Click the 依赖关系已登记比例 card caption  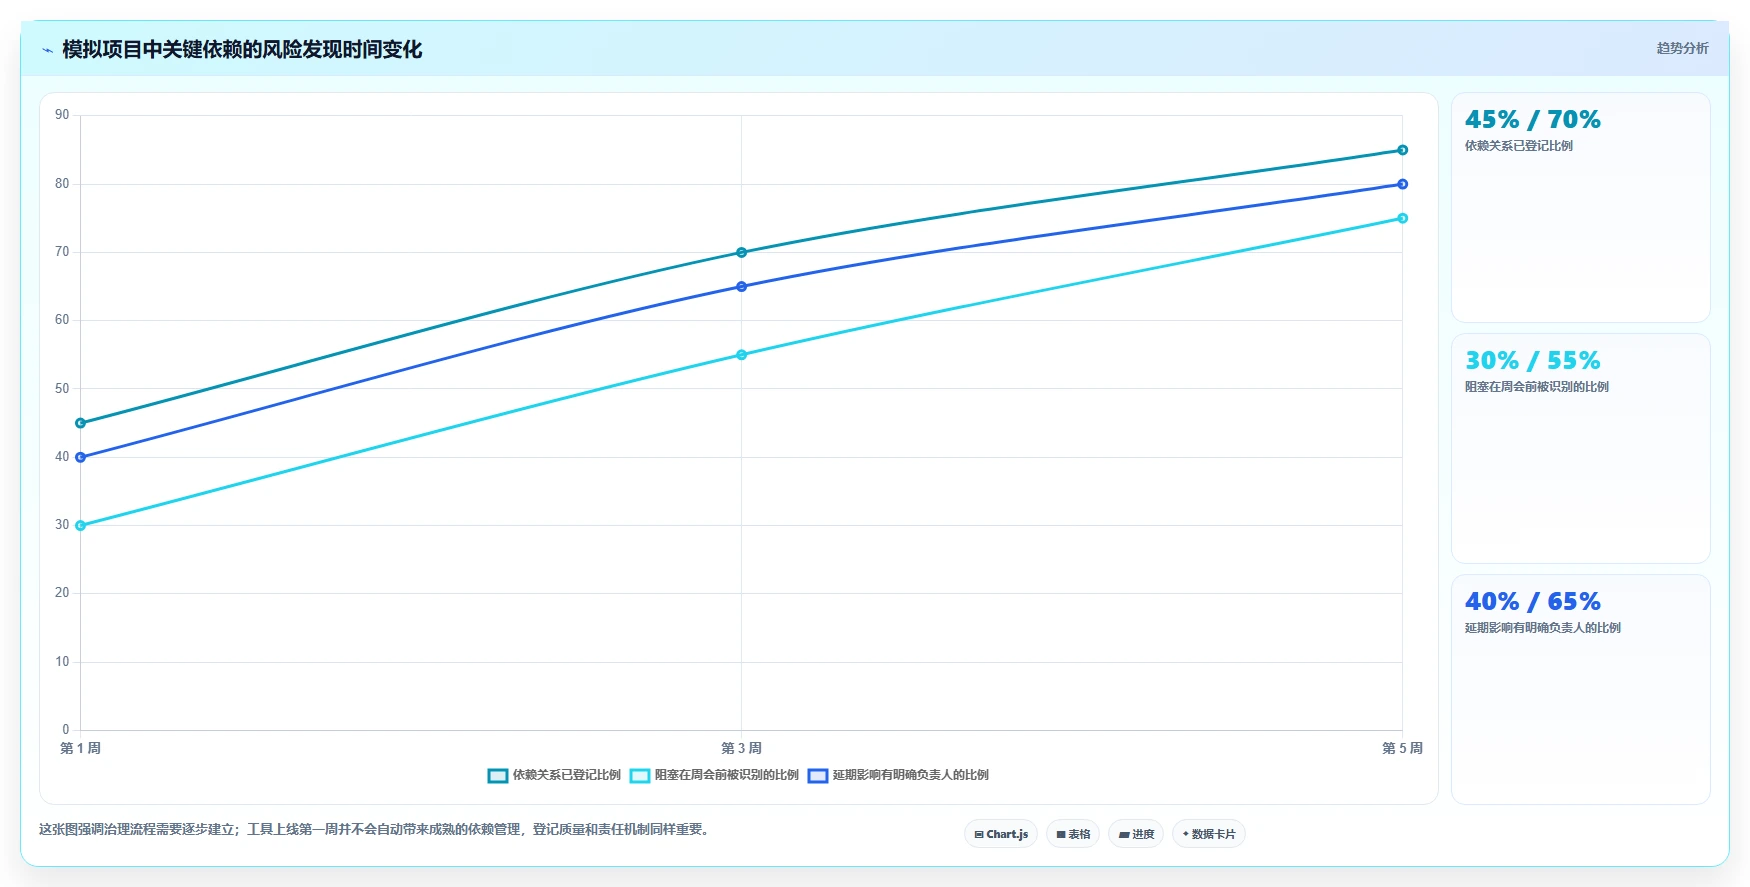pos(1518,146)
